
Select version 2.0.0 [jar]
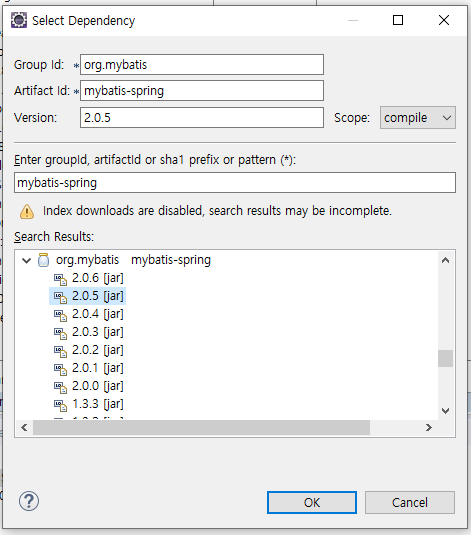coord(98,387)
